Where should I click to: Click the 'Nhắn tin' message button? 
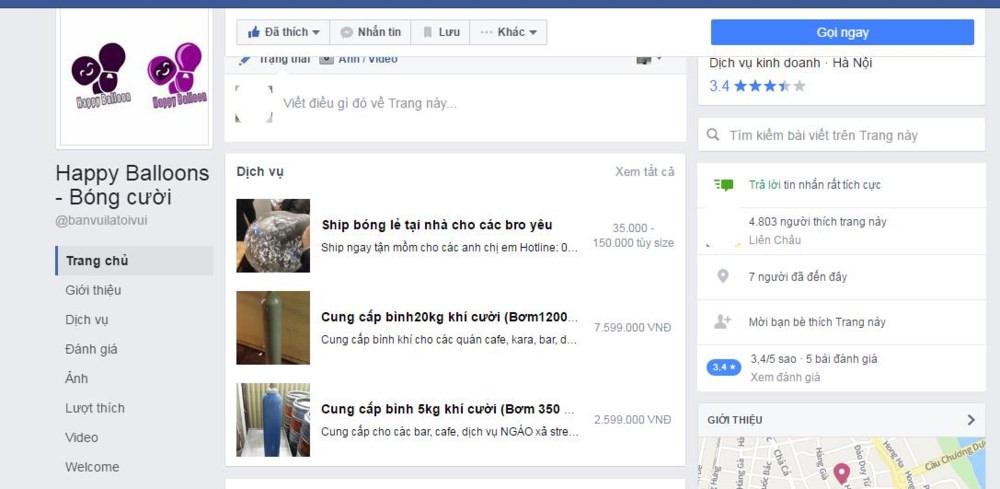coord(371,32)
